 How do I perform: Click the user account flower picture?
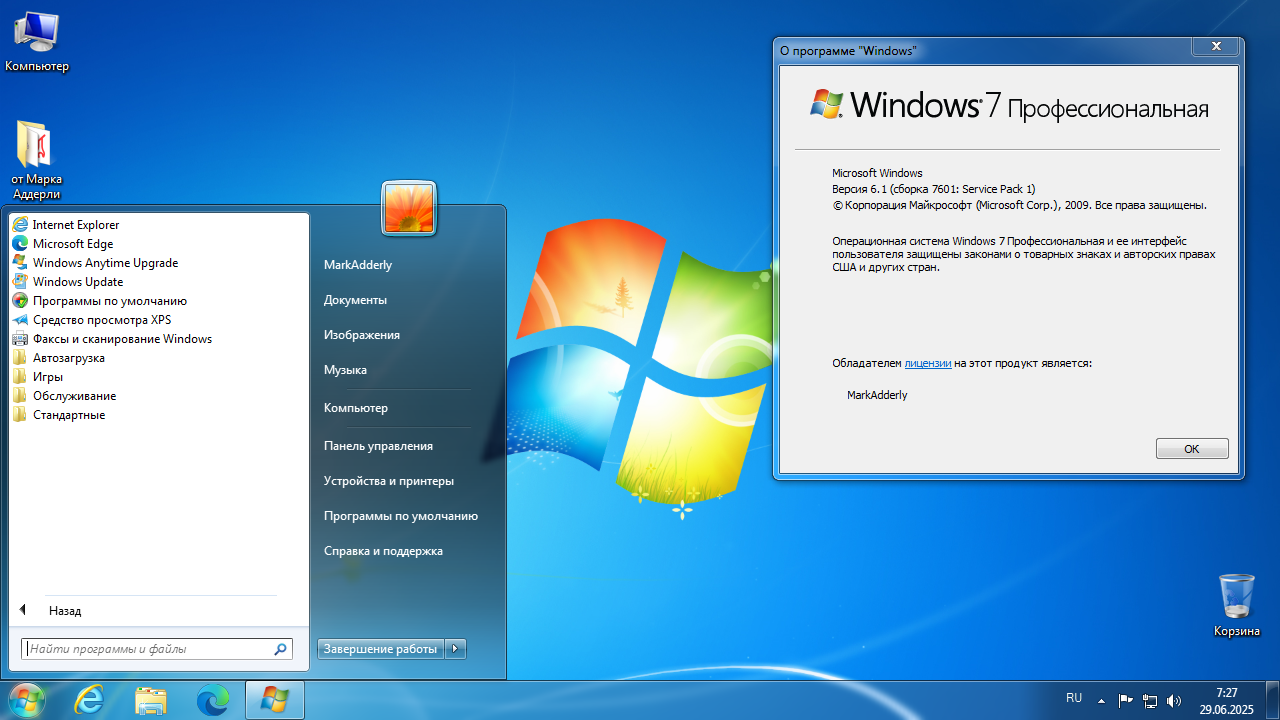coord(409,208)
